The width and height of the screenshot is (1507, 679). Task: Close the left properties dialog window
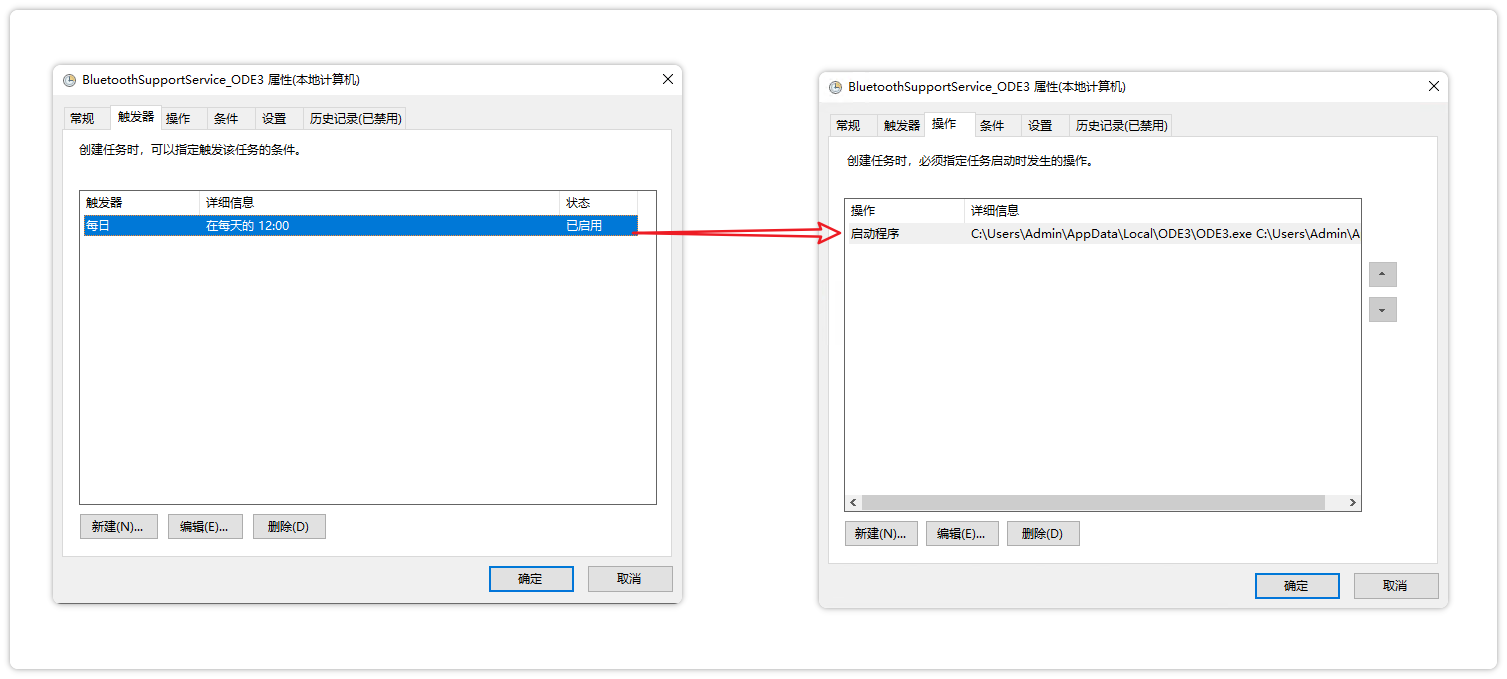668,80
